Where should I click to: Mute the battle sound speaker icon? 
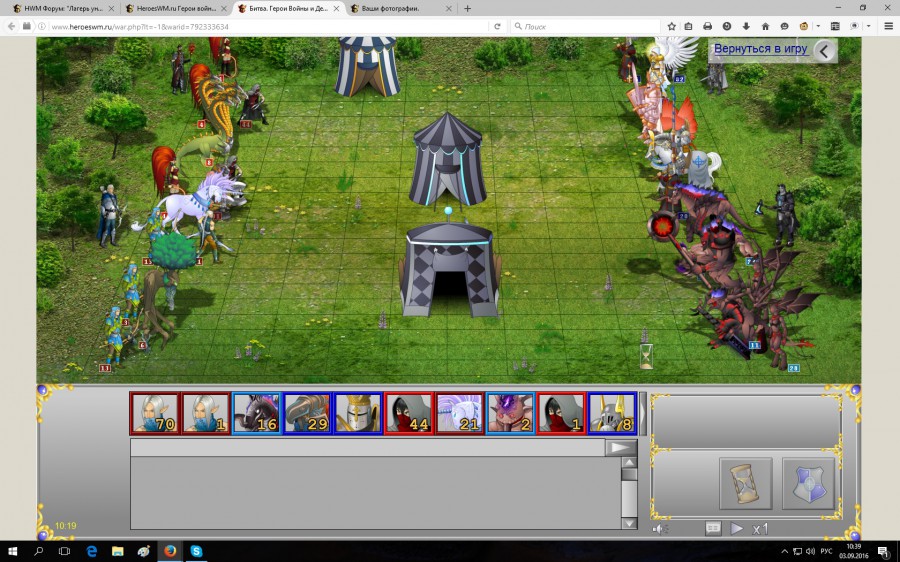click(660, 529)
